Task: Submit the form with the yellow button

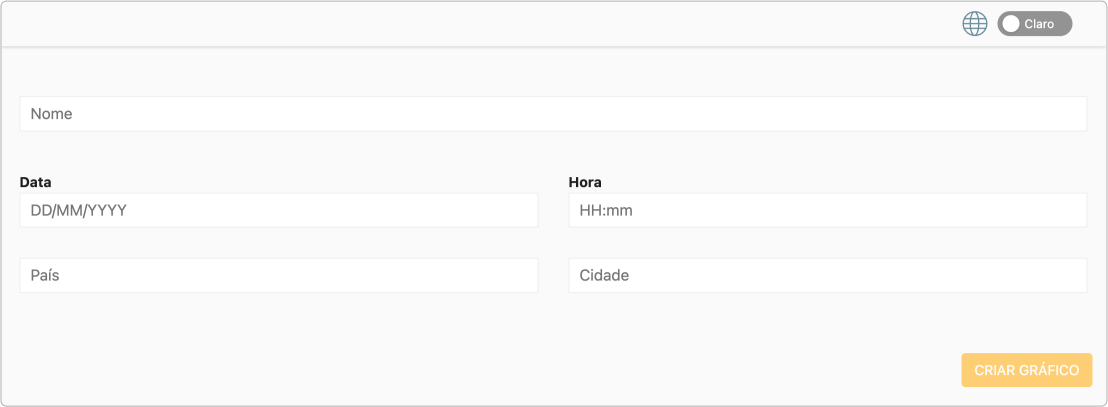Action: [x=1026, y=370]
